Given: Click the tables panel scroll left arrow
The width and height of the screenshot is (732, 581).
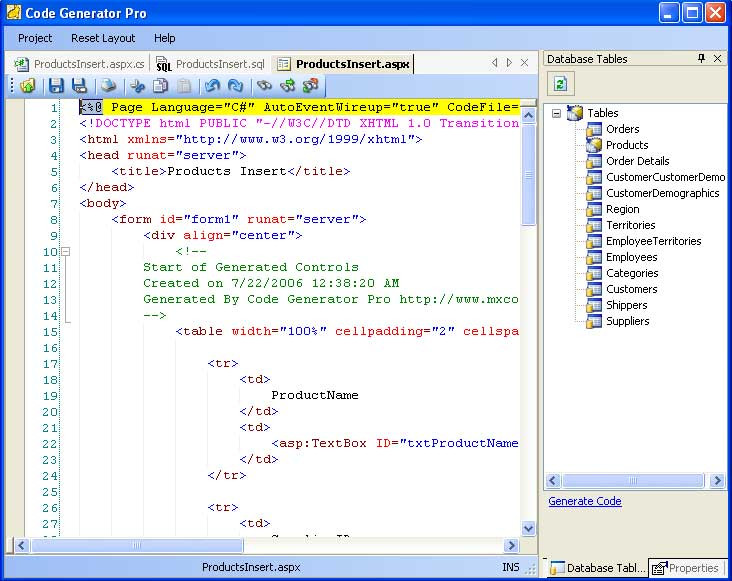Looking at the screenshot, I should coord(554,480).
